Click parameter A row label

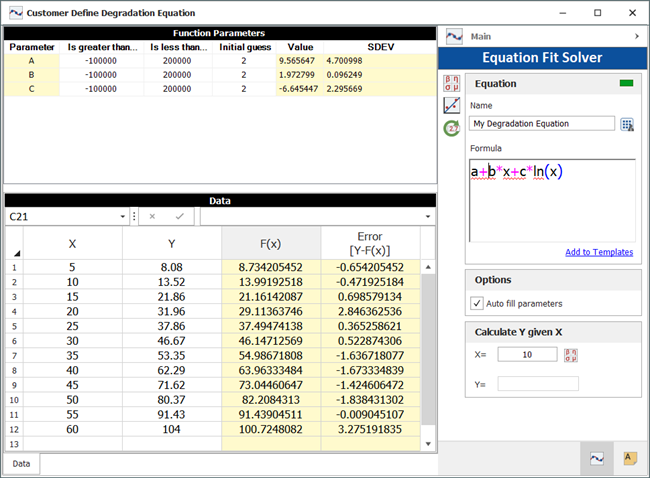coord(32,61)
